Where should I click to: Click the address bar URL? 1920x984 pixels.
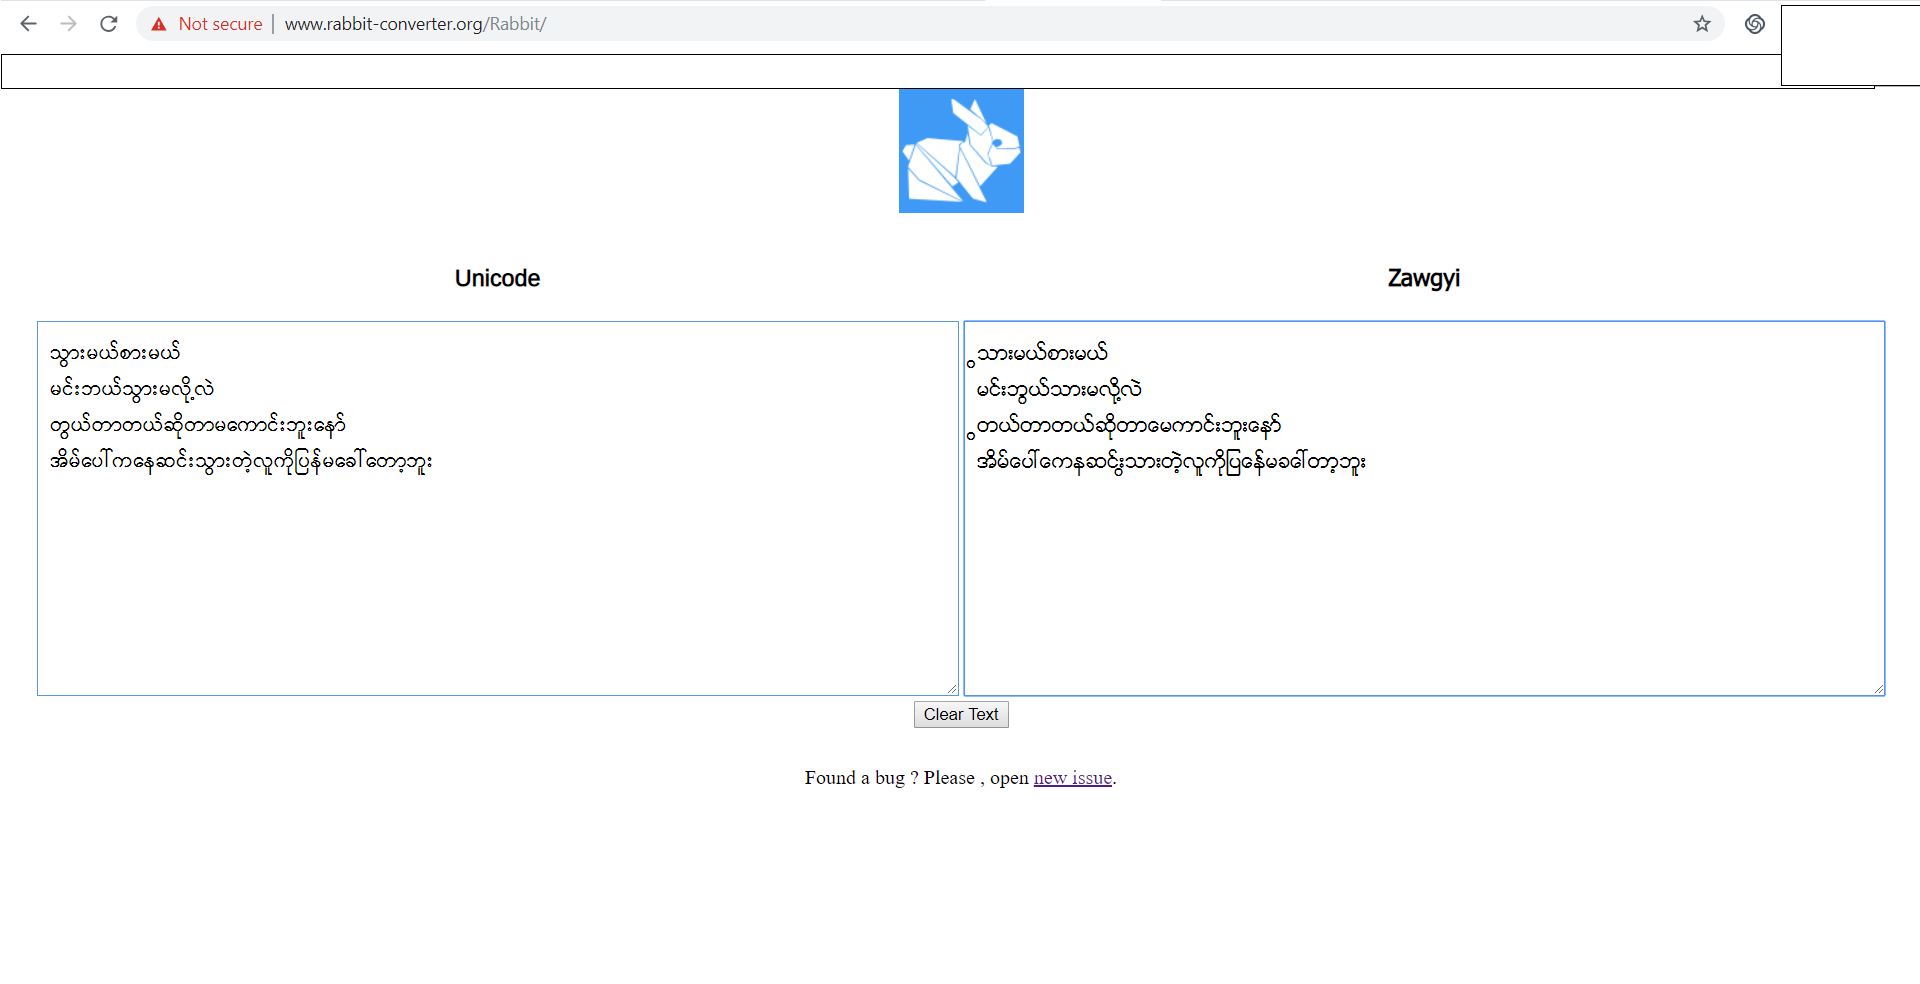(415, 23)
